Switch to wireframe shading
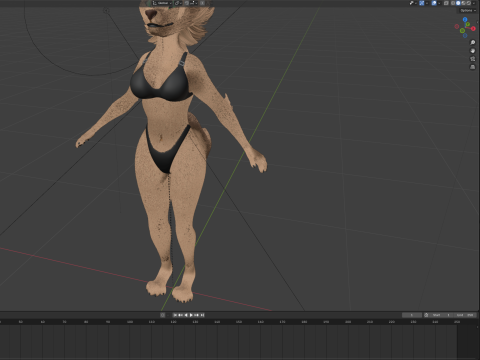 click(x=453, y=3)
